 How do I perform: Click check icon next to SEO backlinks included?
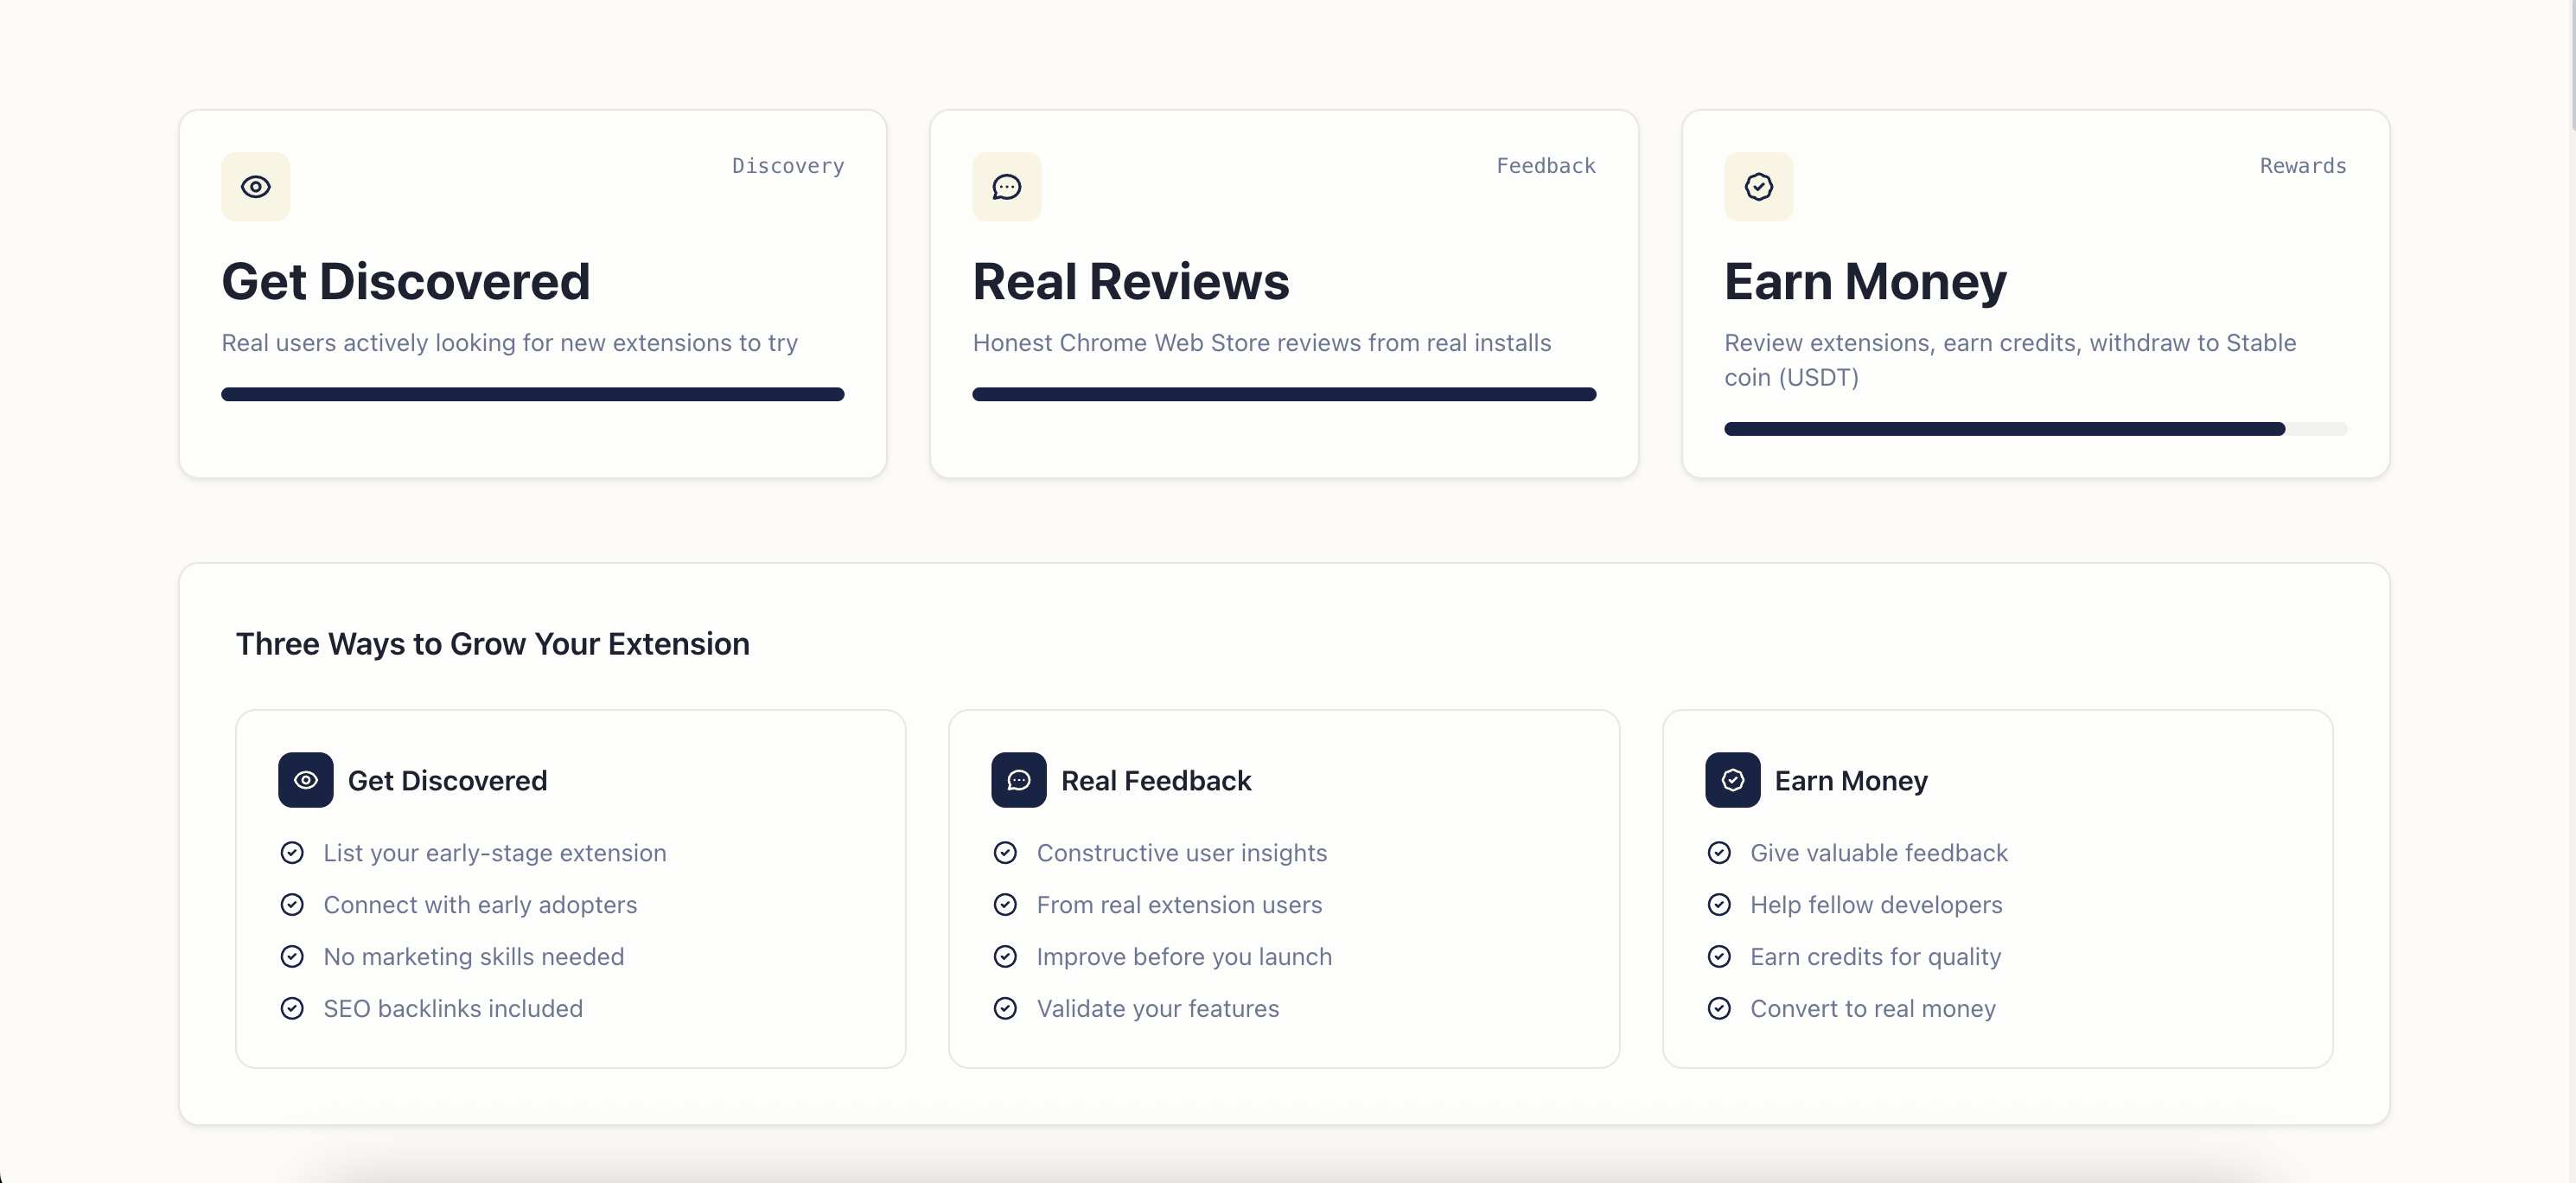(x=292, y=1008)
